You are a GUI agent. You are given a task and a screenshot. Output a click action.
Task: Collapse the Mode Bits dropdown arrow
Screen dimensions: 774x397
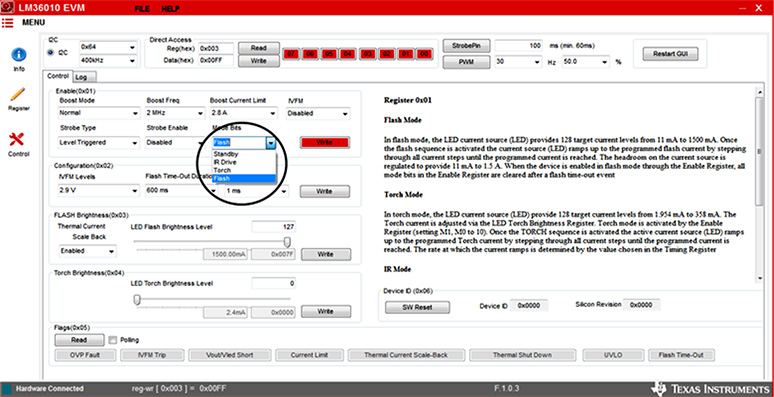coord(271,143)
